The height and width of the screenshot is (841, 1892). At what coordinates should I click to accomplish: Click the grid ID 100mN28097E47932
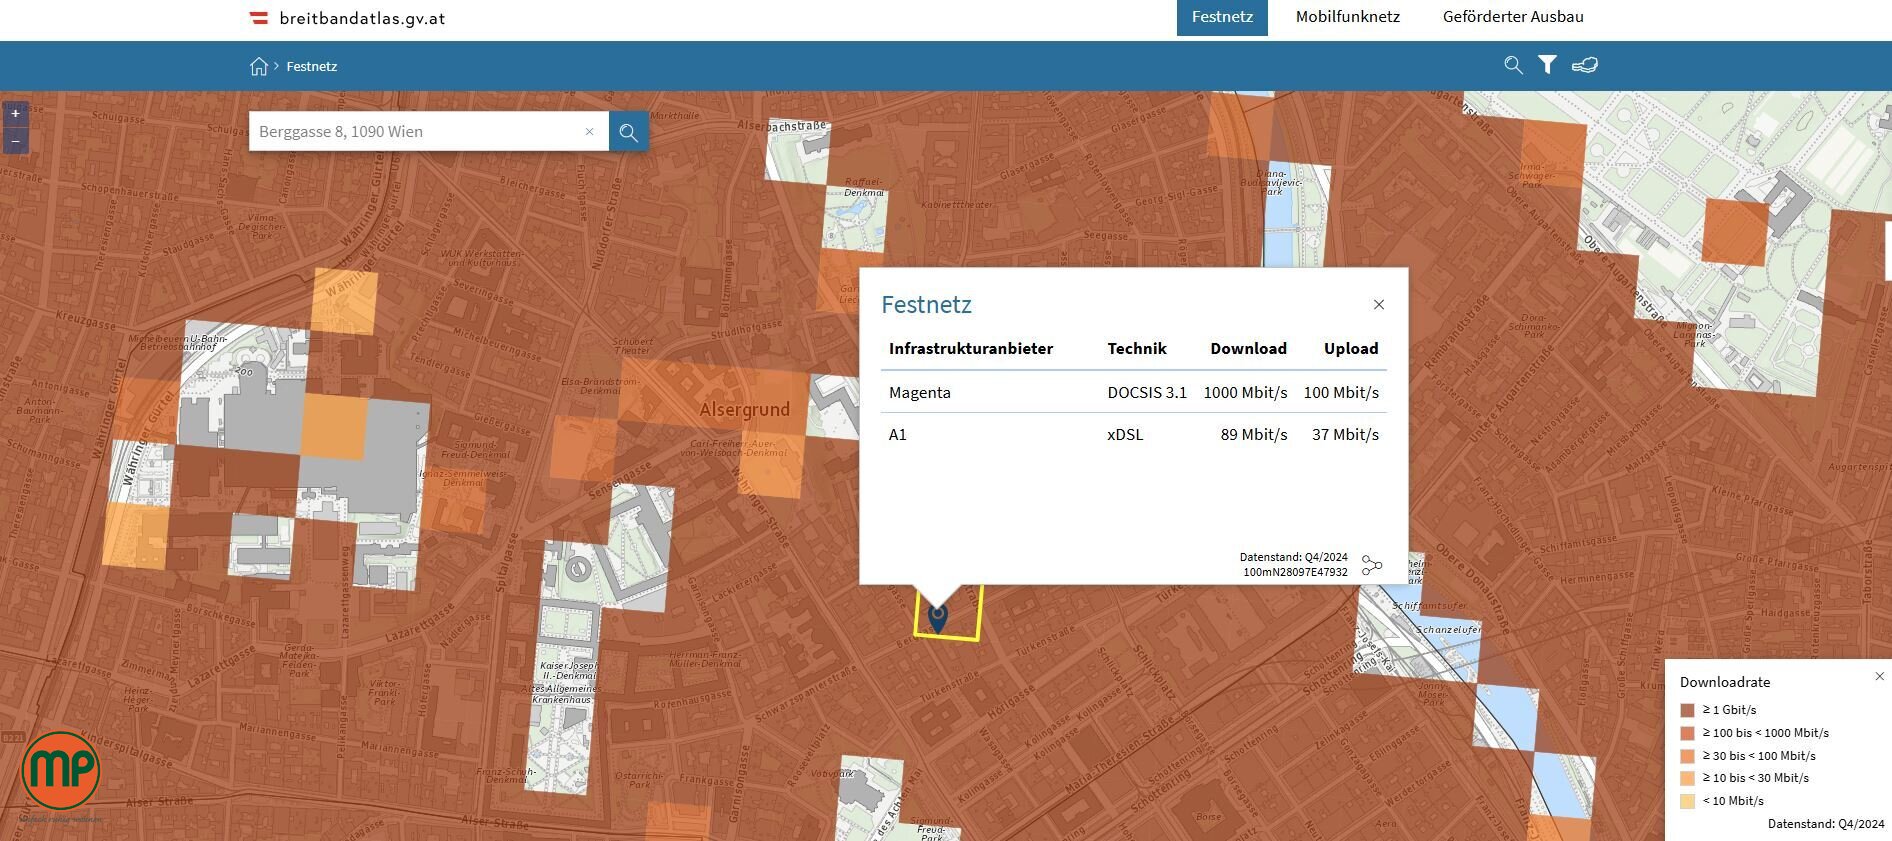(x=1295, y=572)
